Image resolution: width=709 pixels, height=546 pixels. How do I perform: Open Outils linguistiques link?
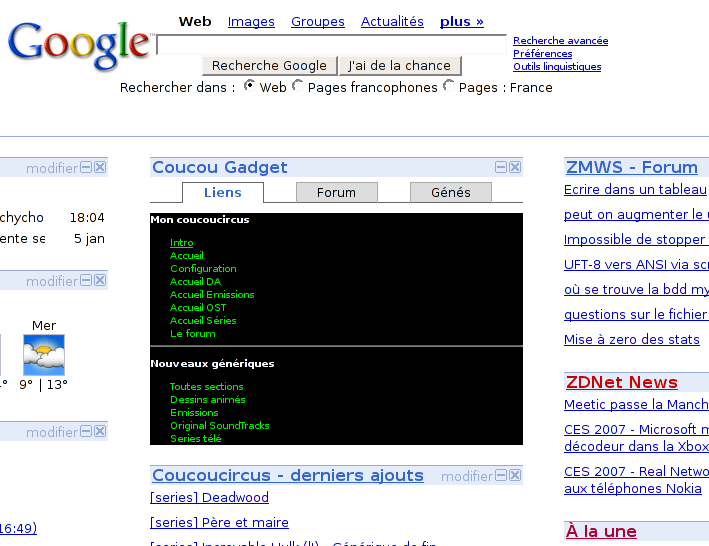[x=557, y=67]
